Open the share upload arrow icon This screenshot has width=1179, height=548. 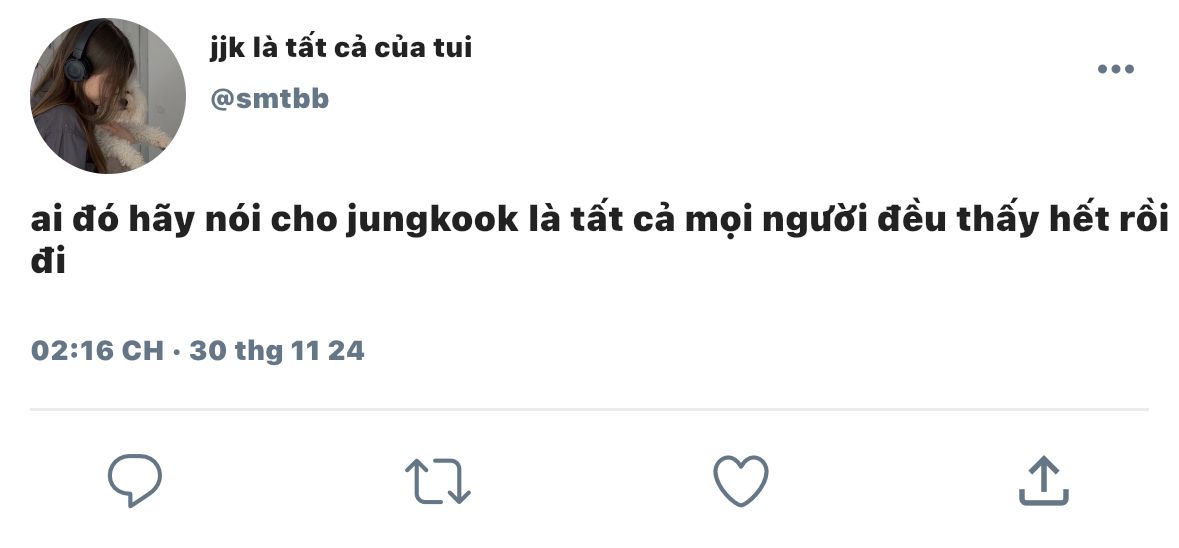(1044, 480)
